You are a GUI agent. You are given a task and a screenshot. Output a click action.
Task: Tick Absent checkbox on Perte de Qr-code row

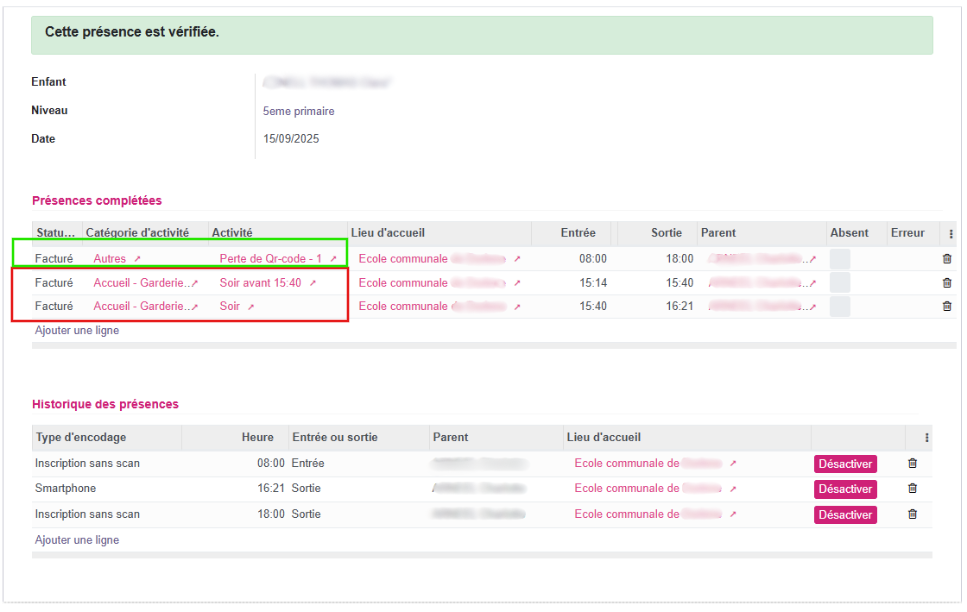(840, 258)
